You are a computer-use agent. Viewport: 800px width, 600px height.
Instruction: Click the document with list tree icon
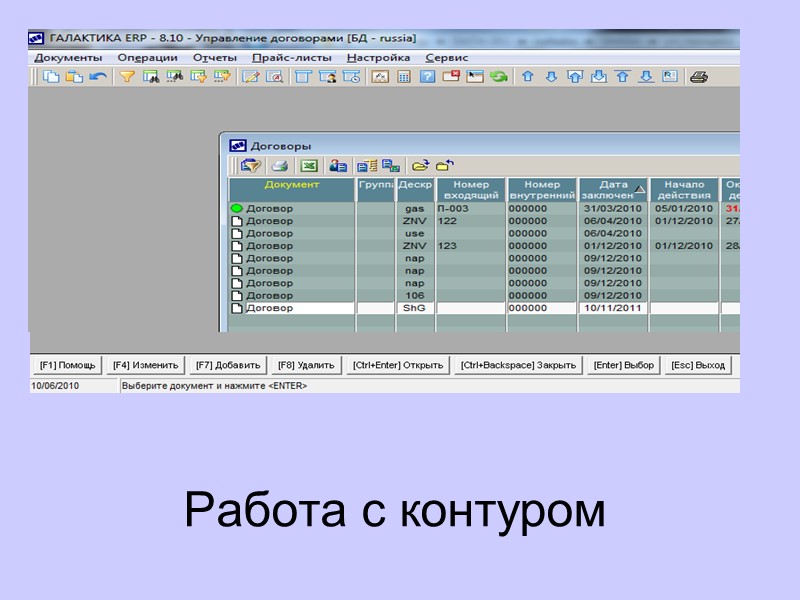[x=367, y=166]
